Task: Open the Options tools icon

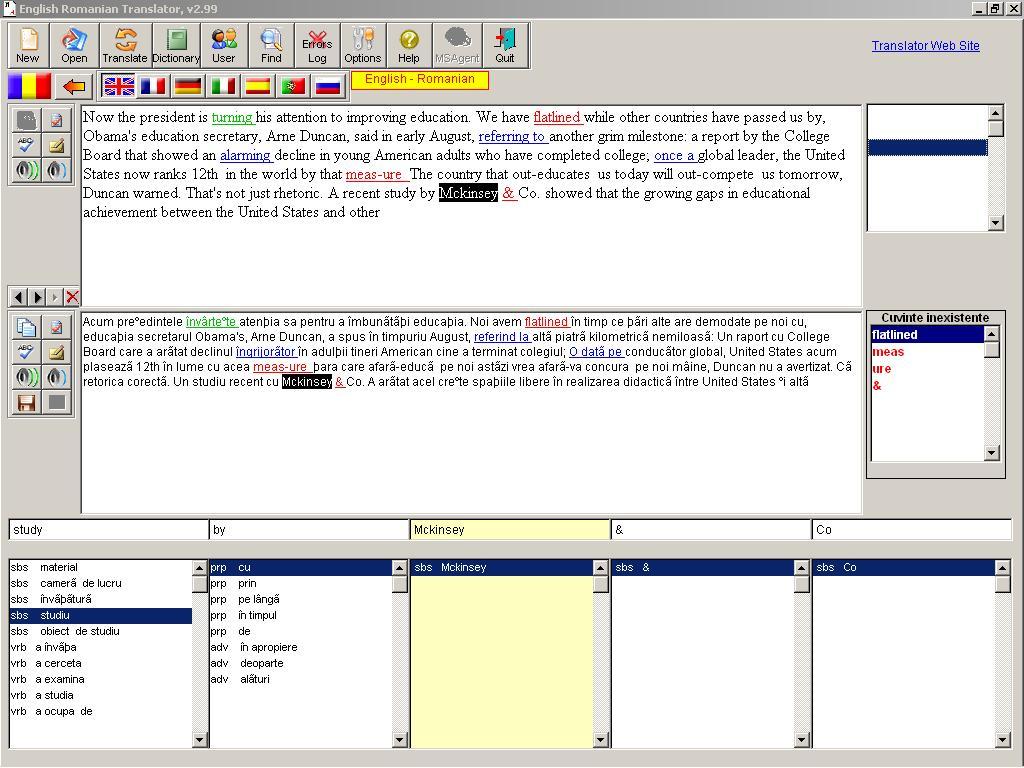Action: coord(362,45)
